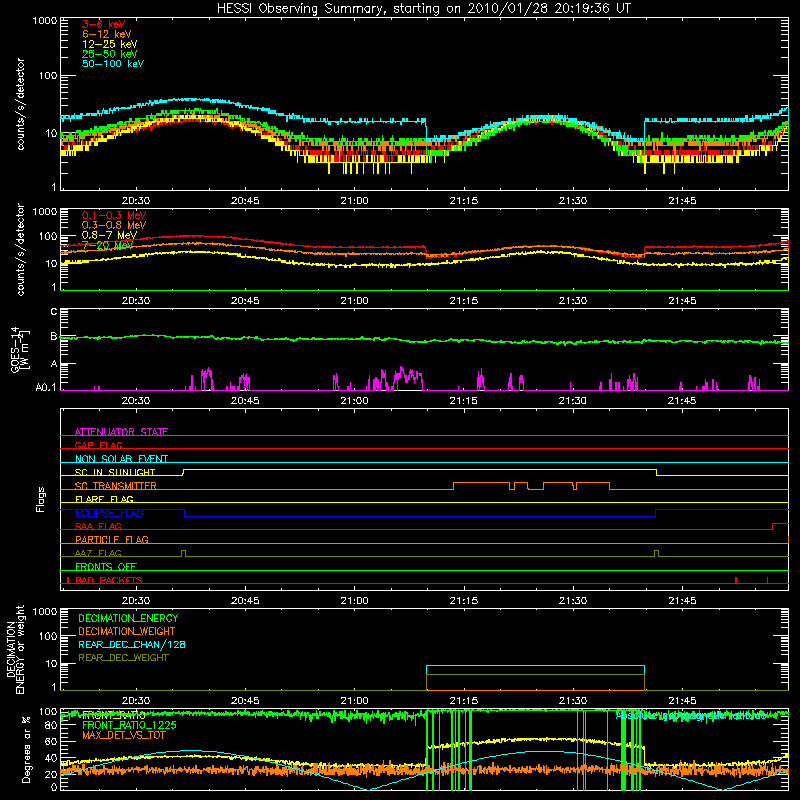800x800 pixels.
Task: Select the SC_TRANSMITTER flag label
Action: click(x=116, y=485)
